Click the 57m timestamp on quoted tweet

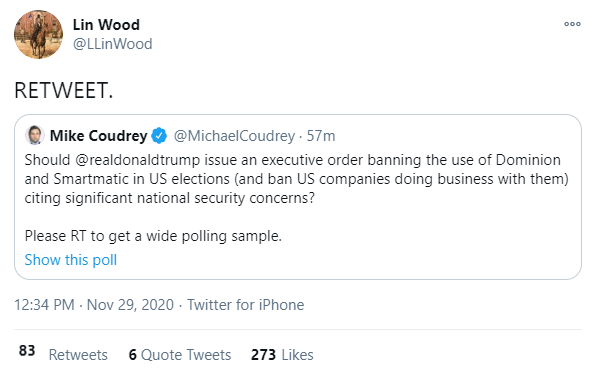tap(321, 136)
